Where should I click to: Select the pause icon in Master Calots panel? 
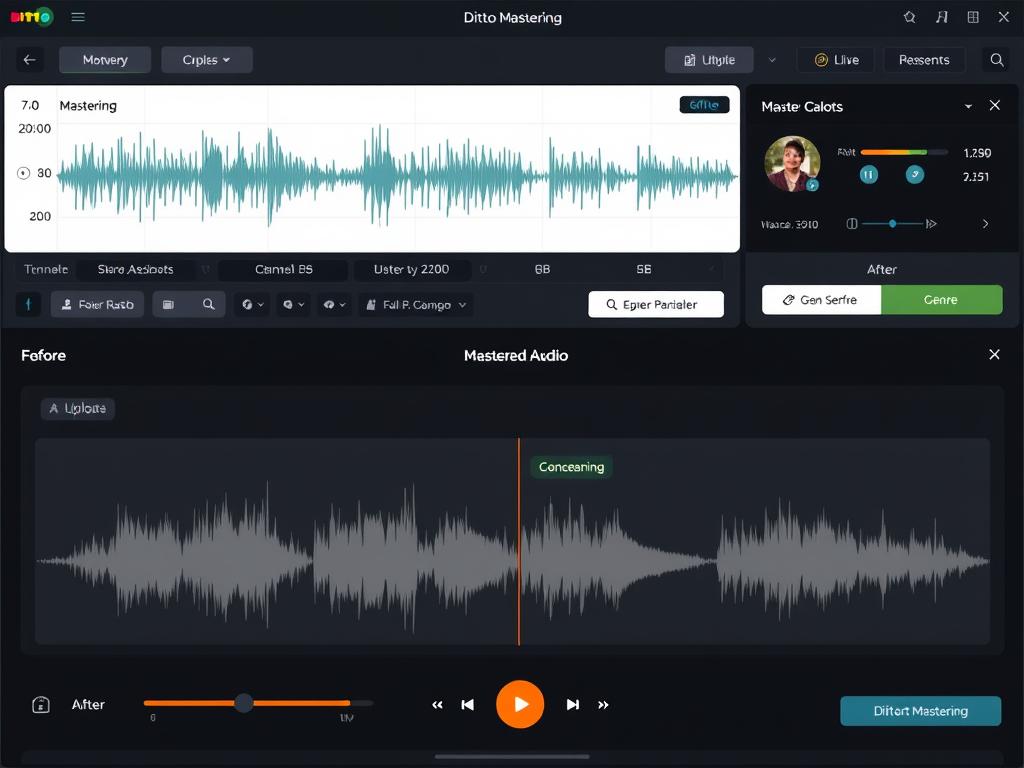867,174
